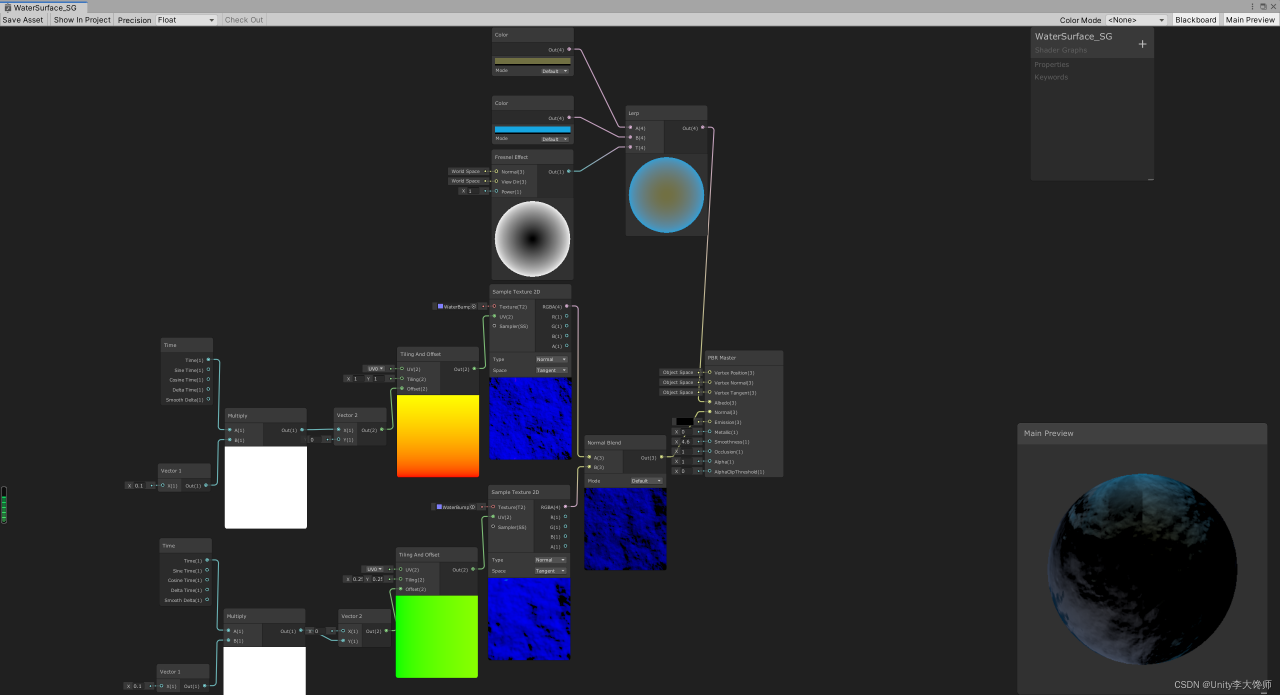Select the green Tiling And Offset preview
1280x695 pixels.
click(x=437, y=636)
